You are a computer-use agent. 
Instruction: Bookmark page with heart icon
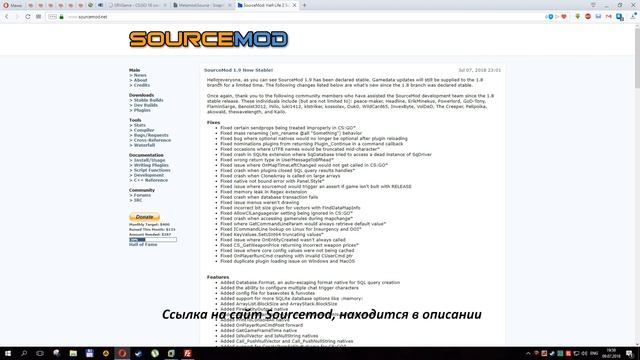click(564, 17)
